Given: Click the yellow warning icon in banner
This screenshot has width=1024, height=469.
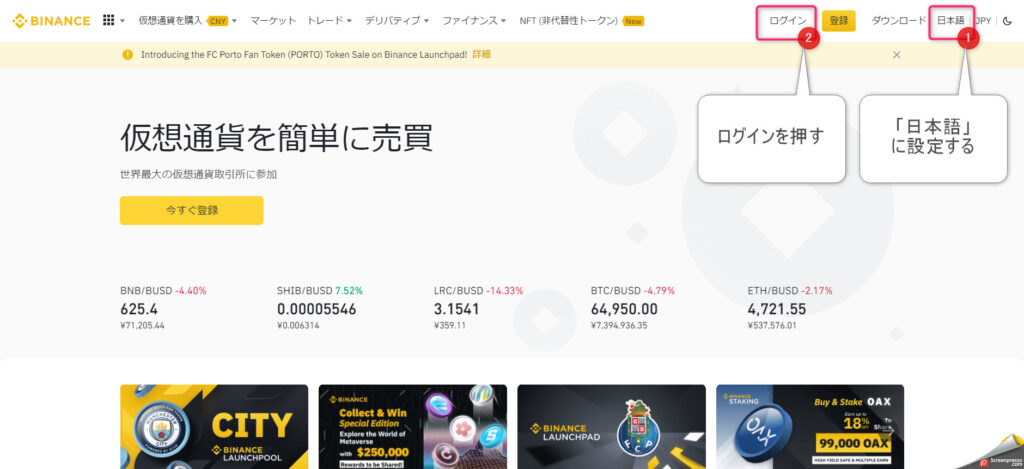Looking at the screenshot, I should [x=127, y=55].
